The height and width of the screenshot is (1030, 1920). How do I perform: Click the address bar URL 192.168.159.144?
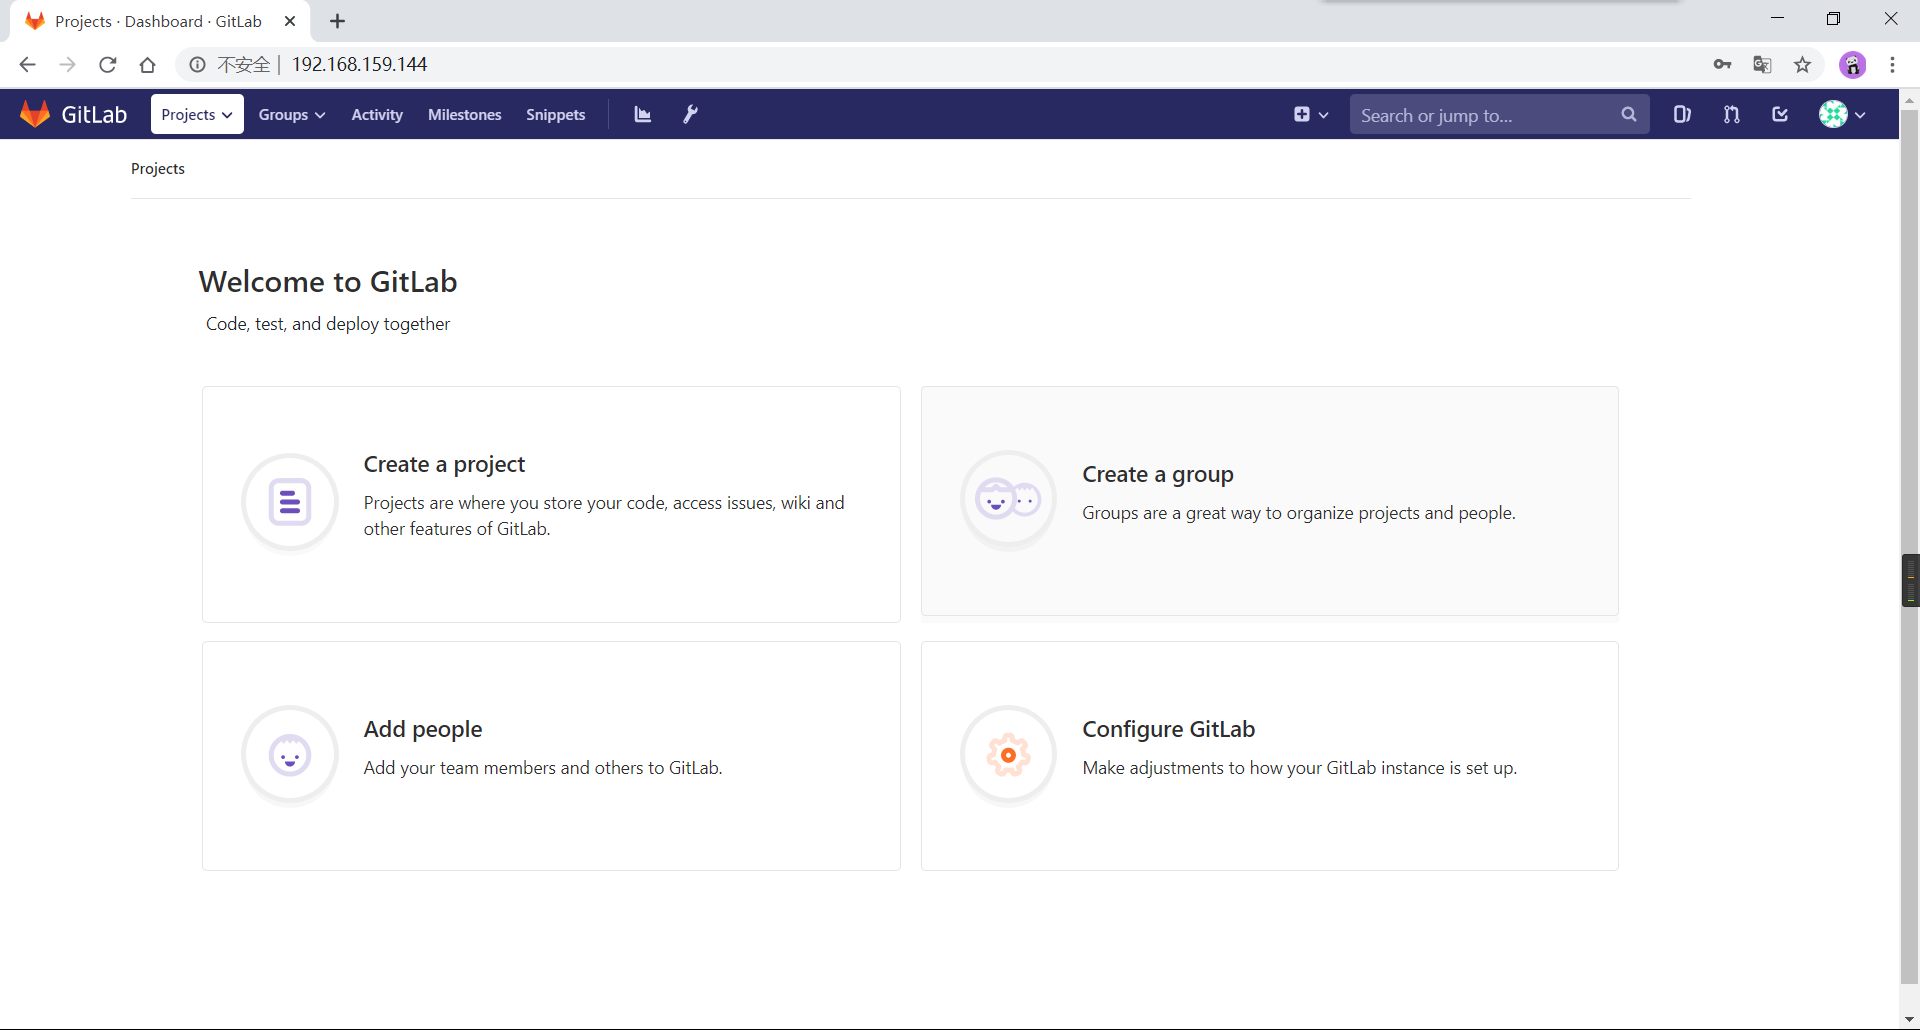(359, 64)
